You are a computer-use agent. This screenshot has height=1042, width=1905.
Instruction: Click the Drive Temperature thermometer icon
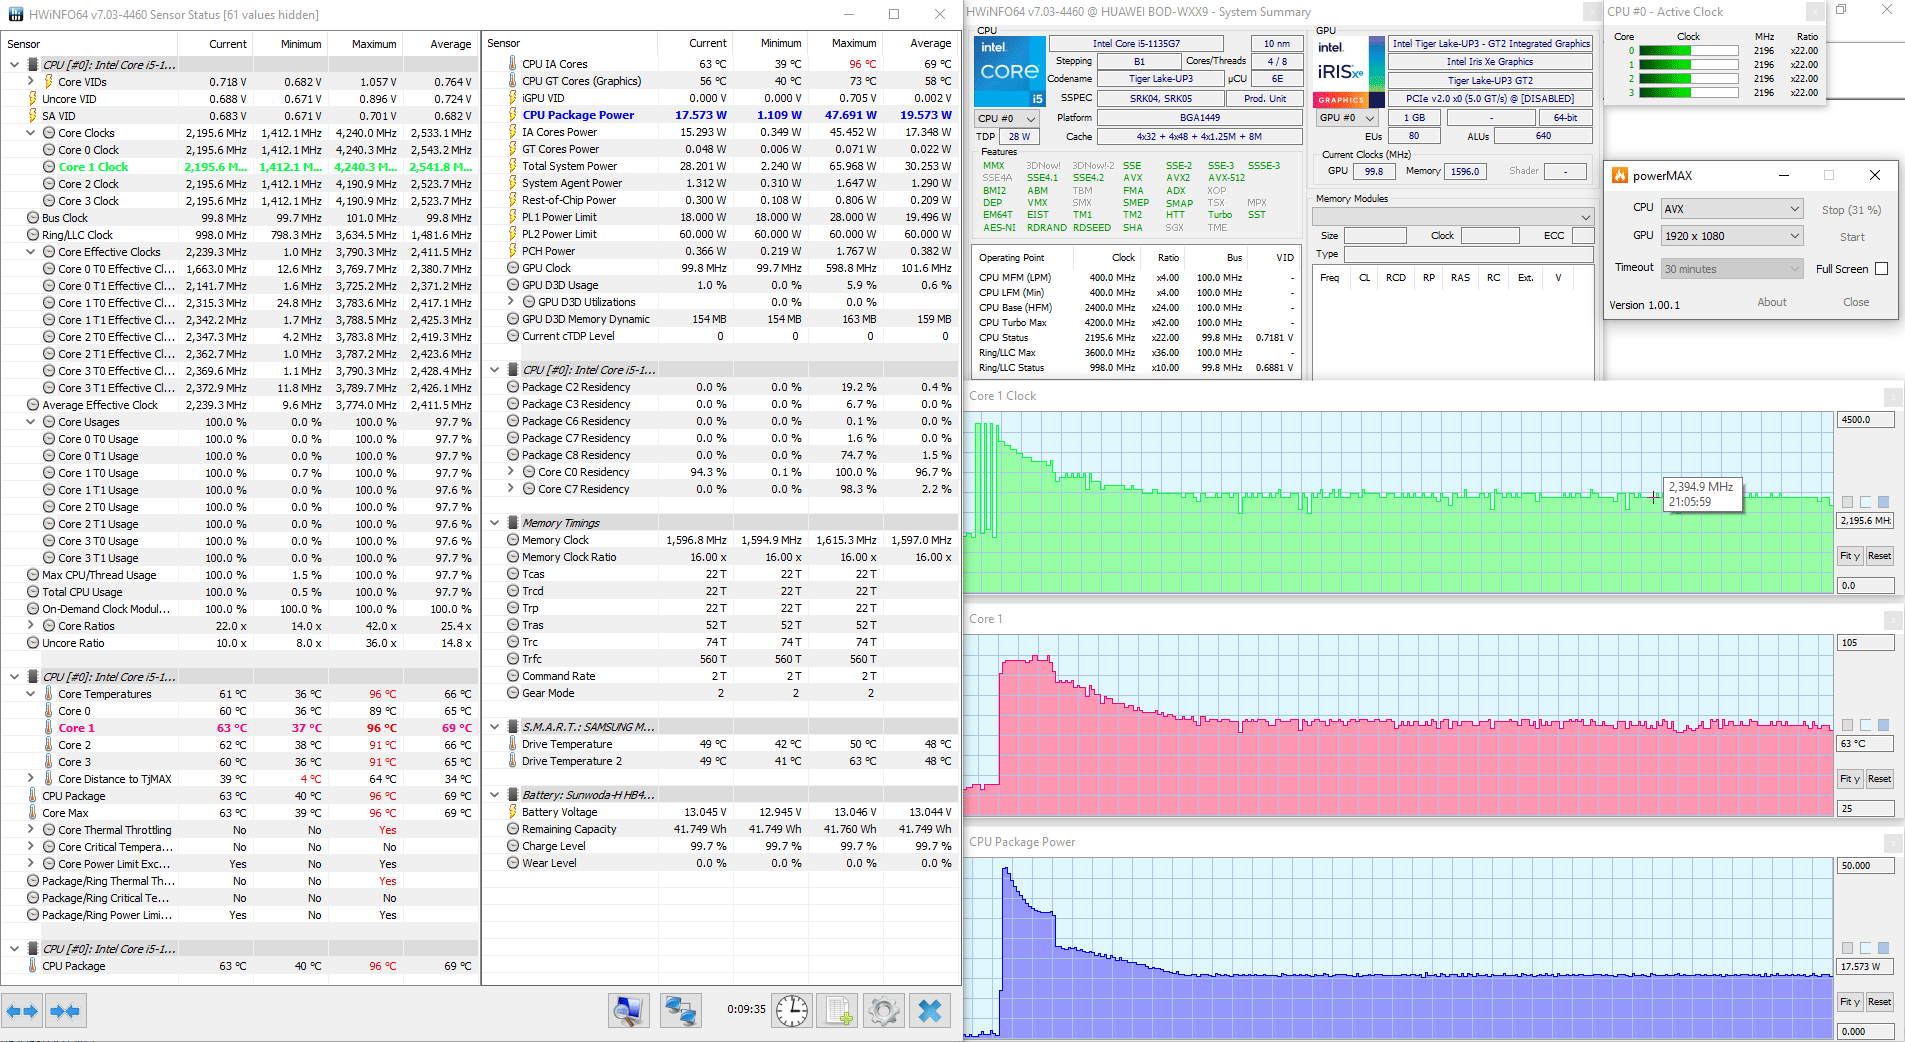point(512,744)
